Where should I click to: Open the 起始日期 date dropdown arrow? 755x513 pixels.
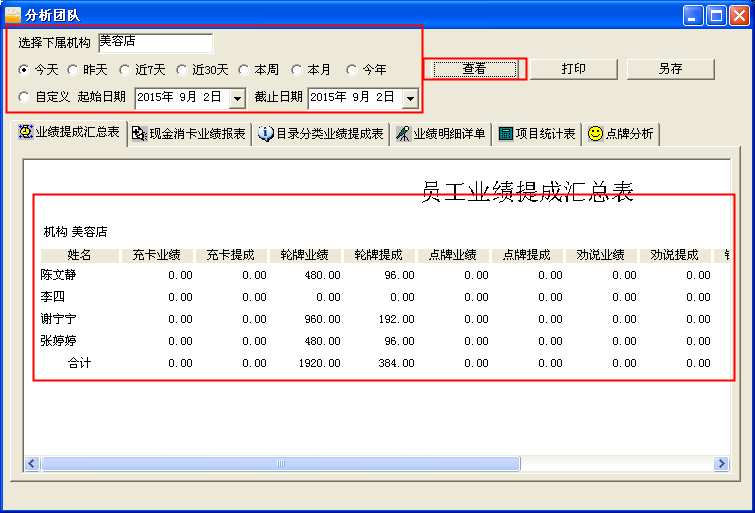tap(237, 99)
